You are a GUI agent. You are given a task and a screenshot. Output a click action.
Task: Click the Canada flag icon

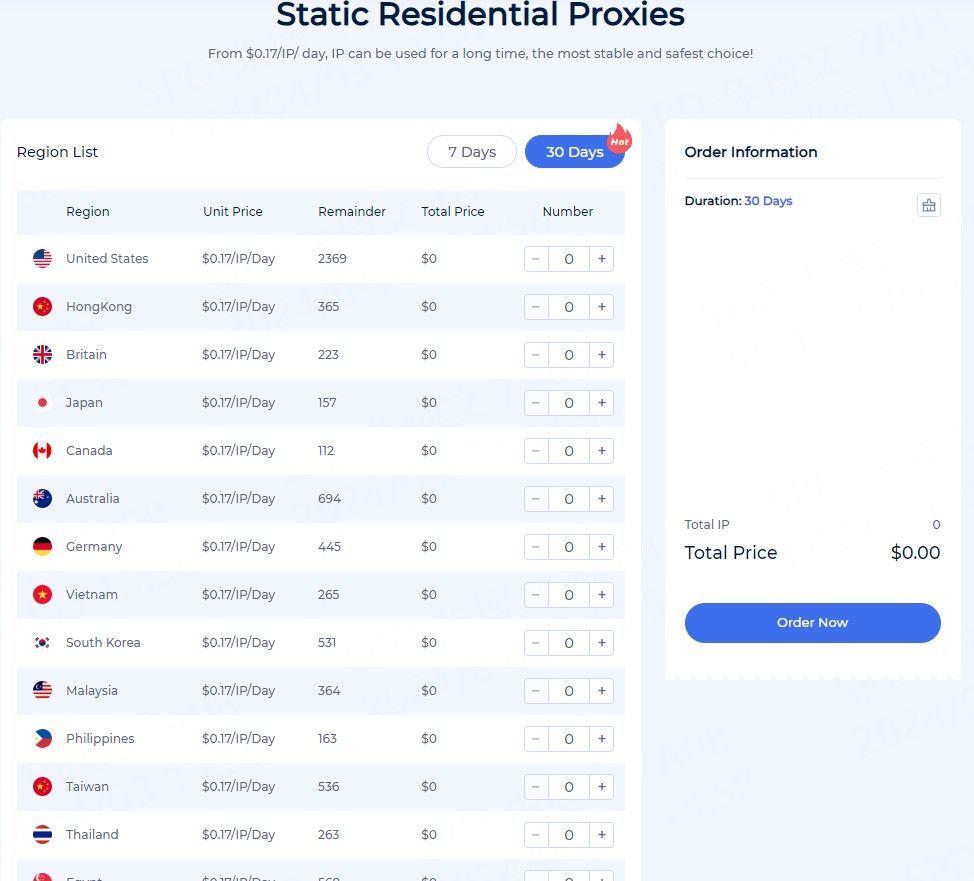click(x=42, y=451)
